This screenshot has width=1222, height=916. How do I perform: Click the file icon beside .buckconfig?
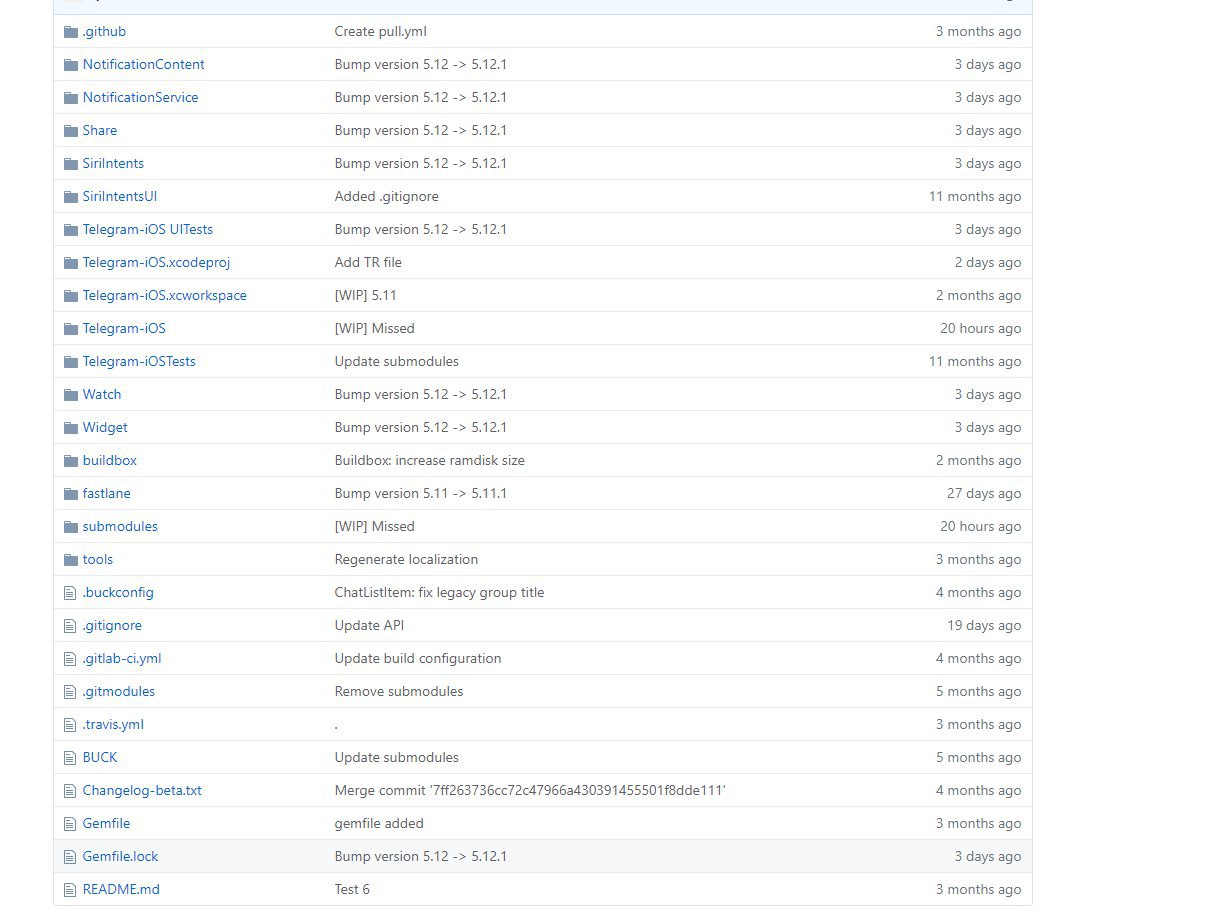70,593
